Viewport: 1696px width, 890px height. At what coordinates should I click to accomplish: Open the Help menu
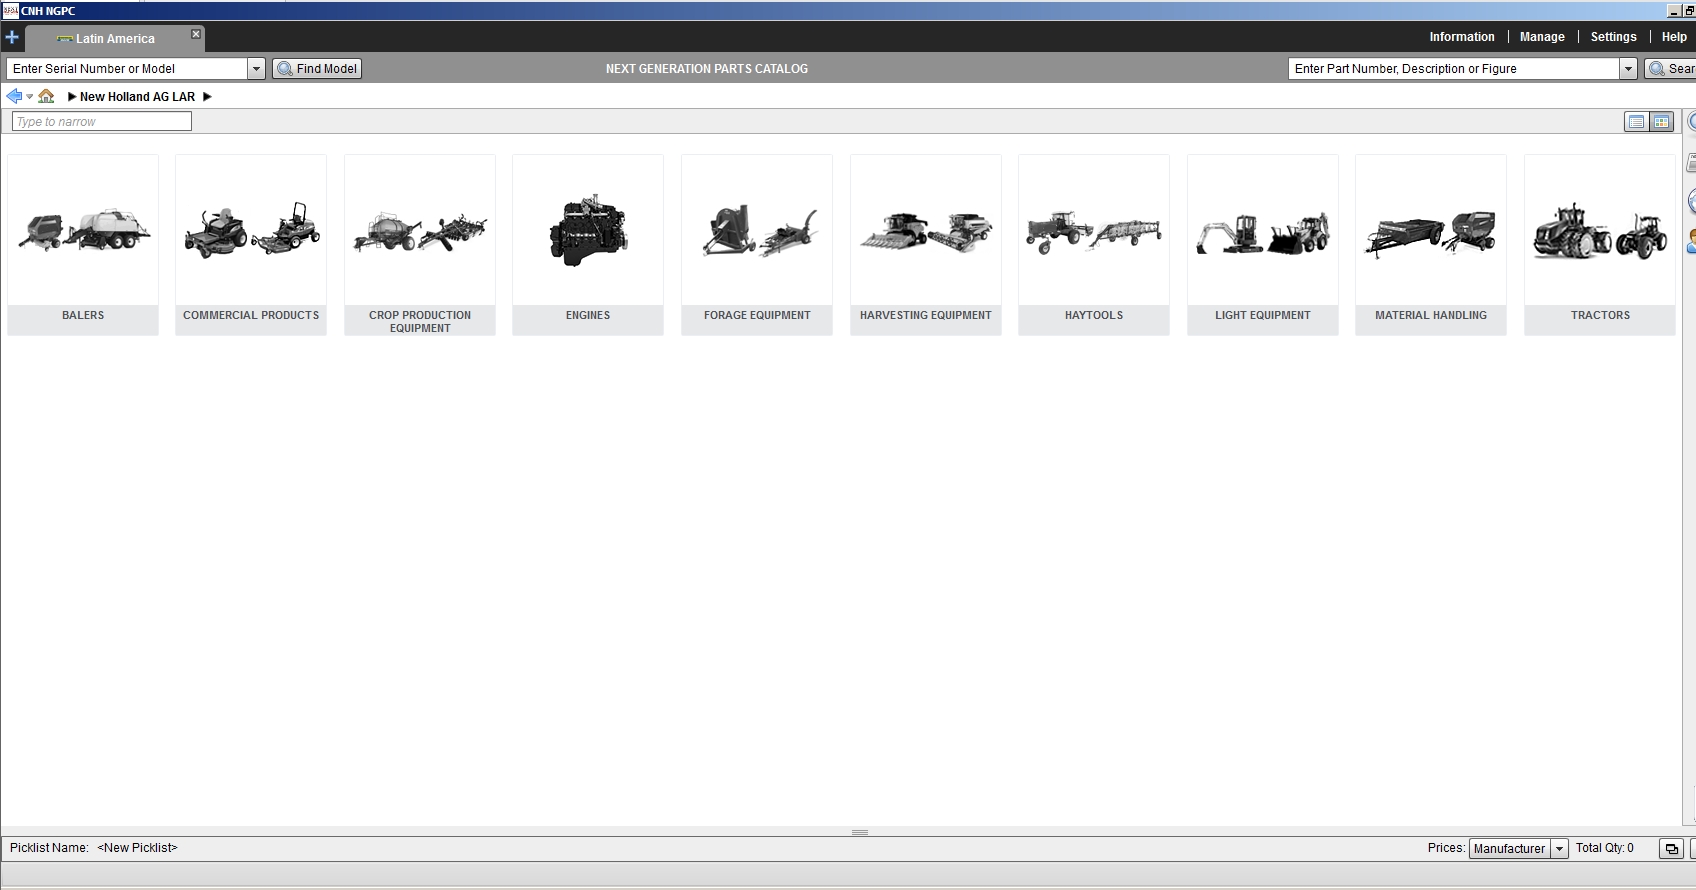click(1674, 37)
